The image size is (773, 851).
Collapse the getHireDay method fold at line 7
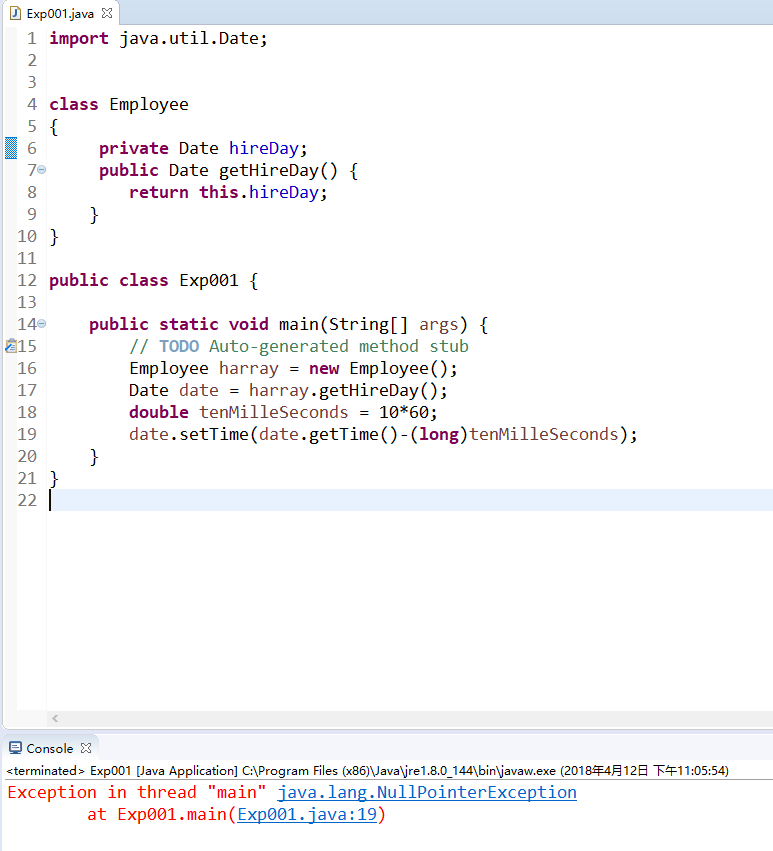(x=42, y=170)
